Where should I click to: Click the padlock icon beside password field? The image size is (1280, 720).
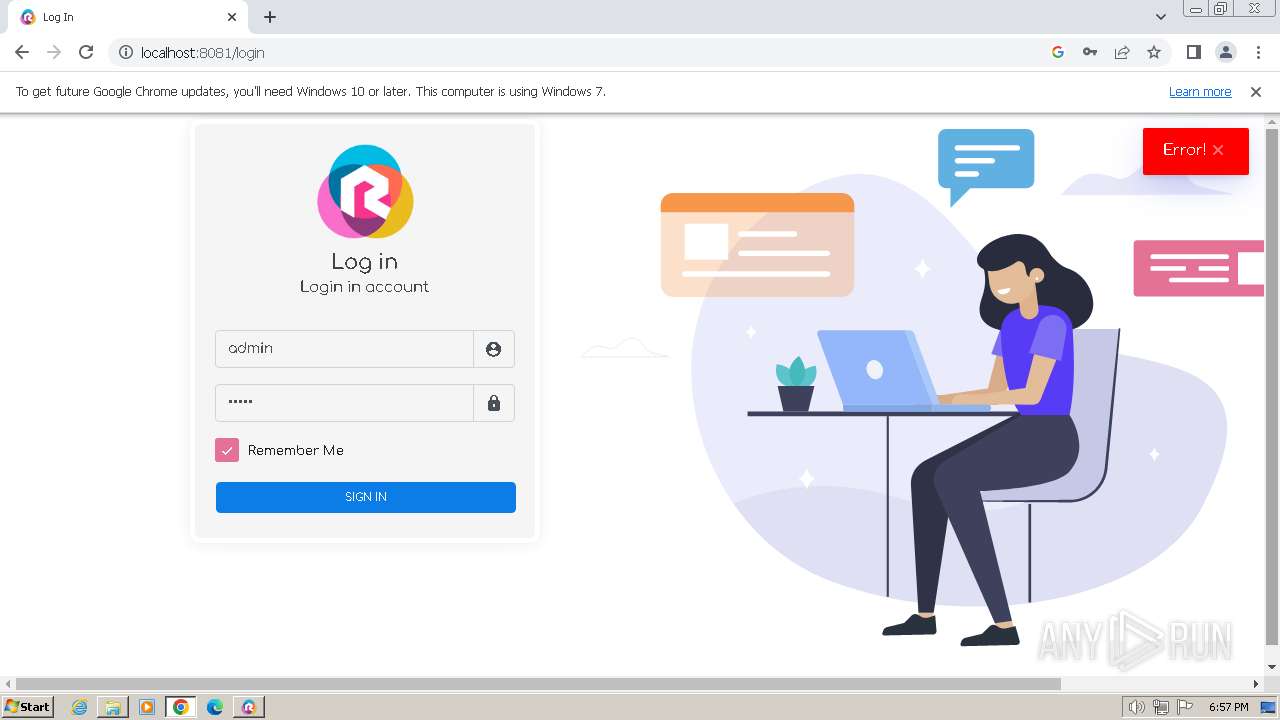pyautogui.click(x=493, y=403)
